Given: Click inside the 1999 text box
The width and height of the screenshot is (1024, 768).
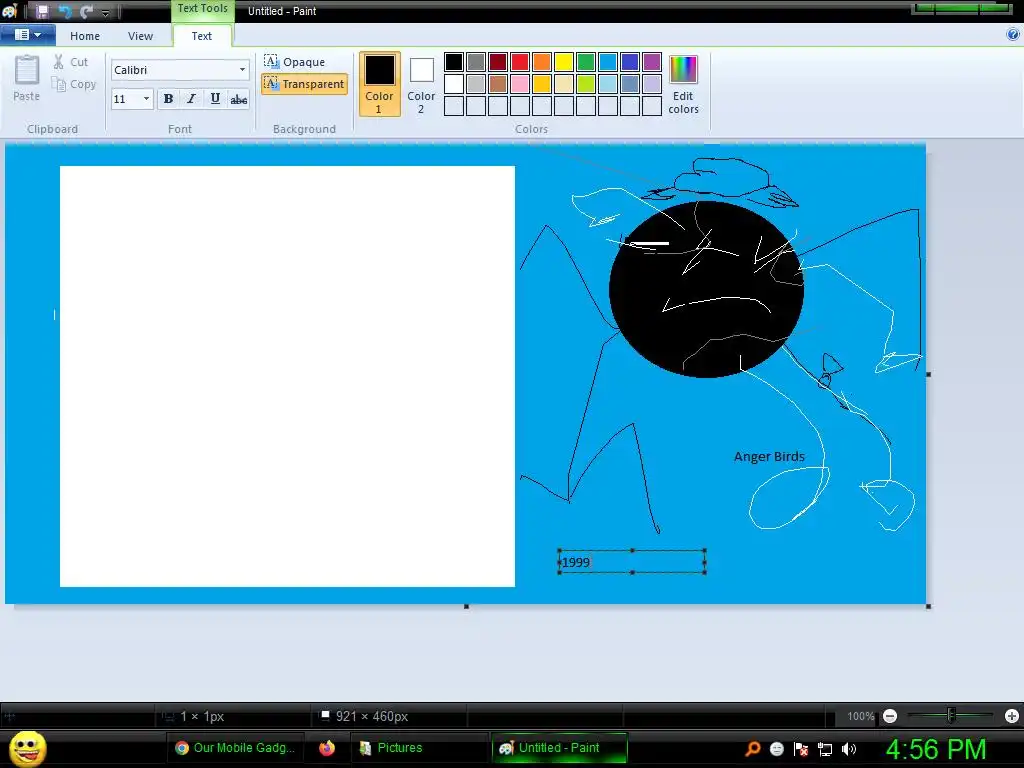Looking at the screenshot, I should coord(632,562).
